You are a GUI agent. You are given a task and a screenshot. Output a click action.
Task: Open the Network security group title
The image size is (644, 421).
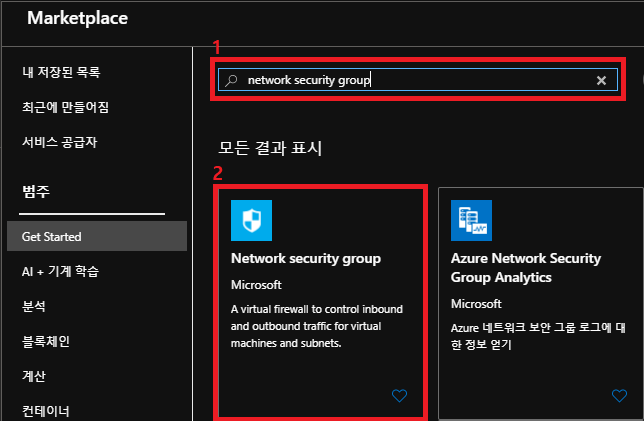point(306,259)
